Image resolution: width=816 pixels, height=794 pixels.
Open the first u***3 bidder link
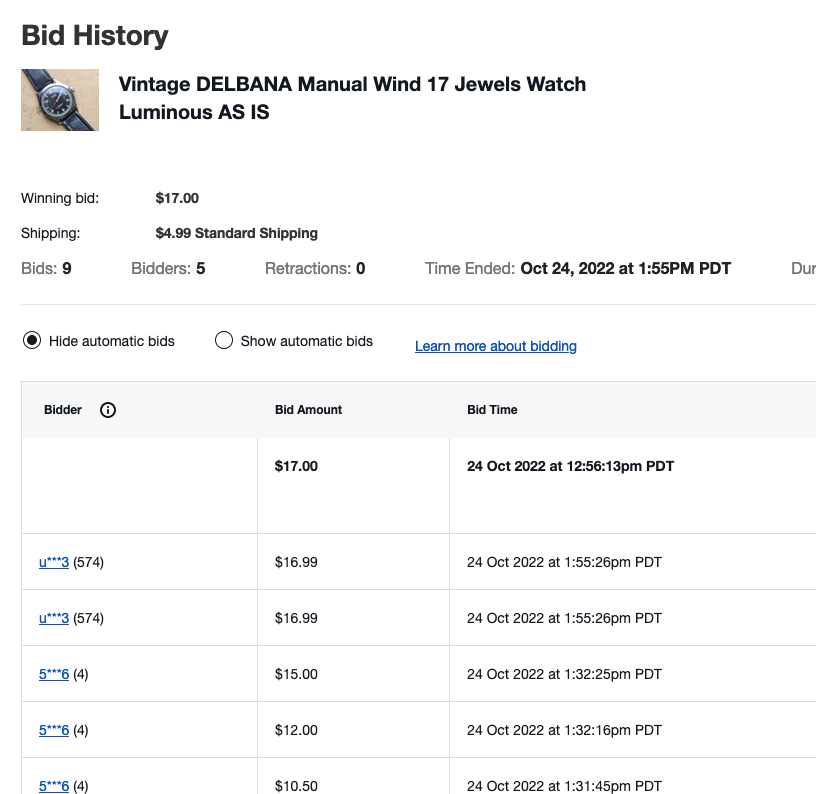[54, 562]
